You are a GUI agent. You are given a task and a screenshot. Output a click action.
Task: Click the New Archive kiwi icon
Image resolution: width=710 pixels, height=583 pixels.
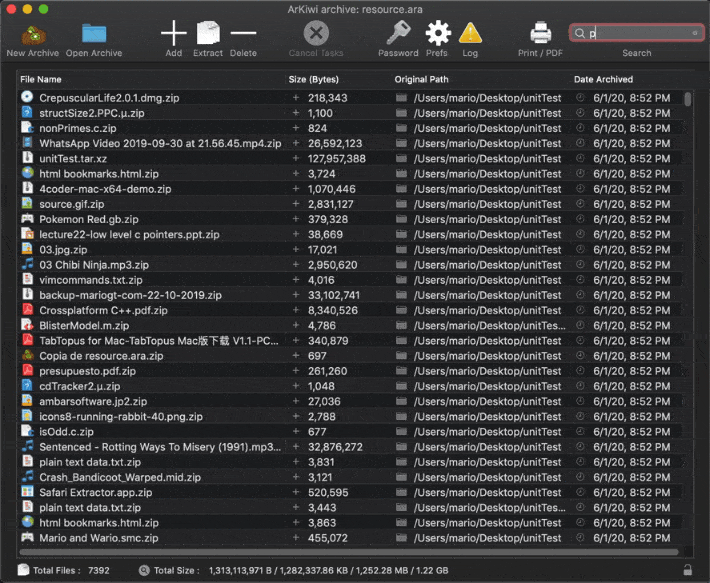[32, 33]
